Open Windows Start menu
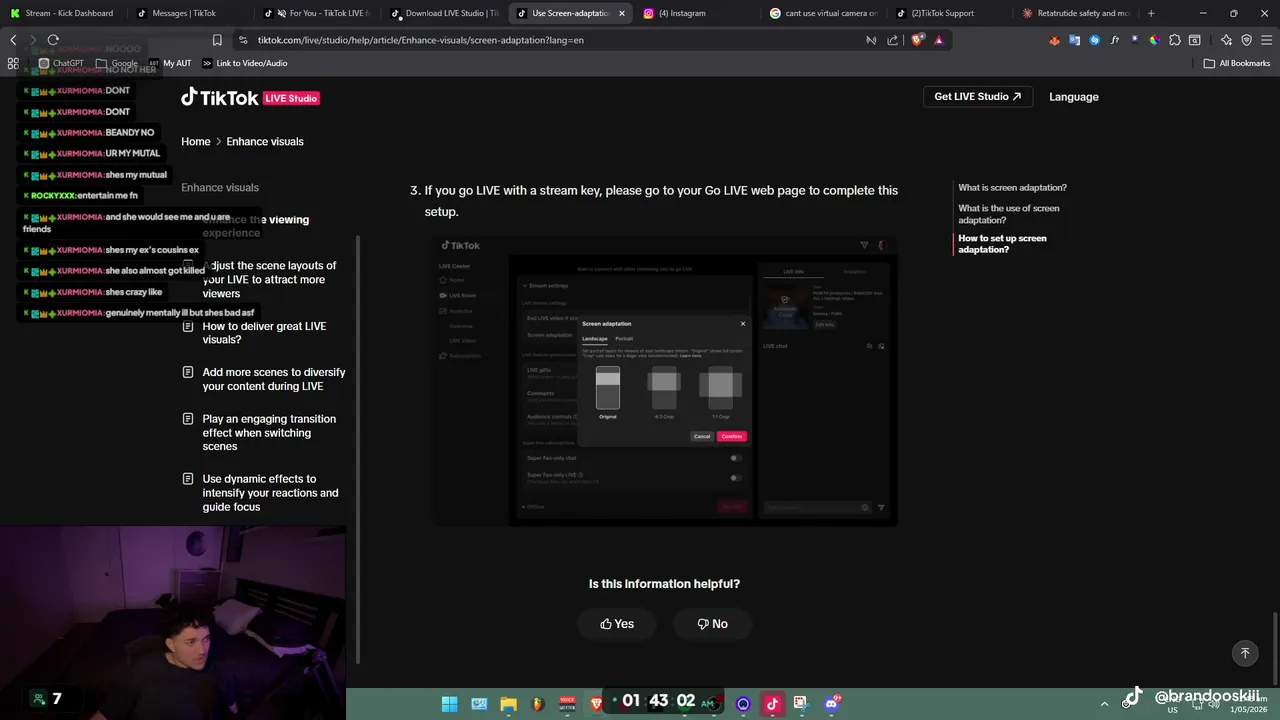This screenshot has width=1280, height=720. click(x=450, y=703)
